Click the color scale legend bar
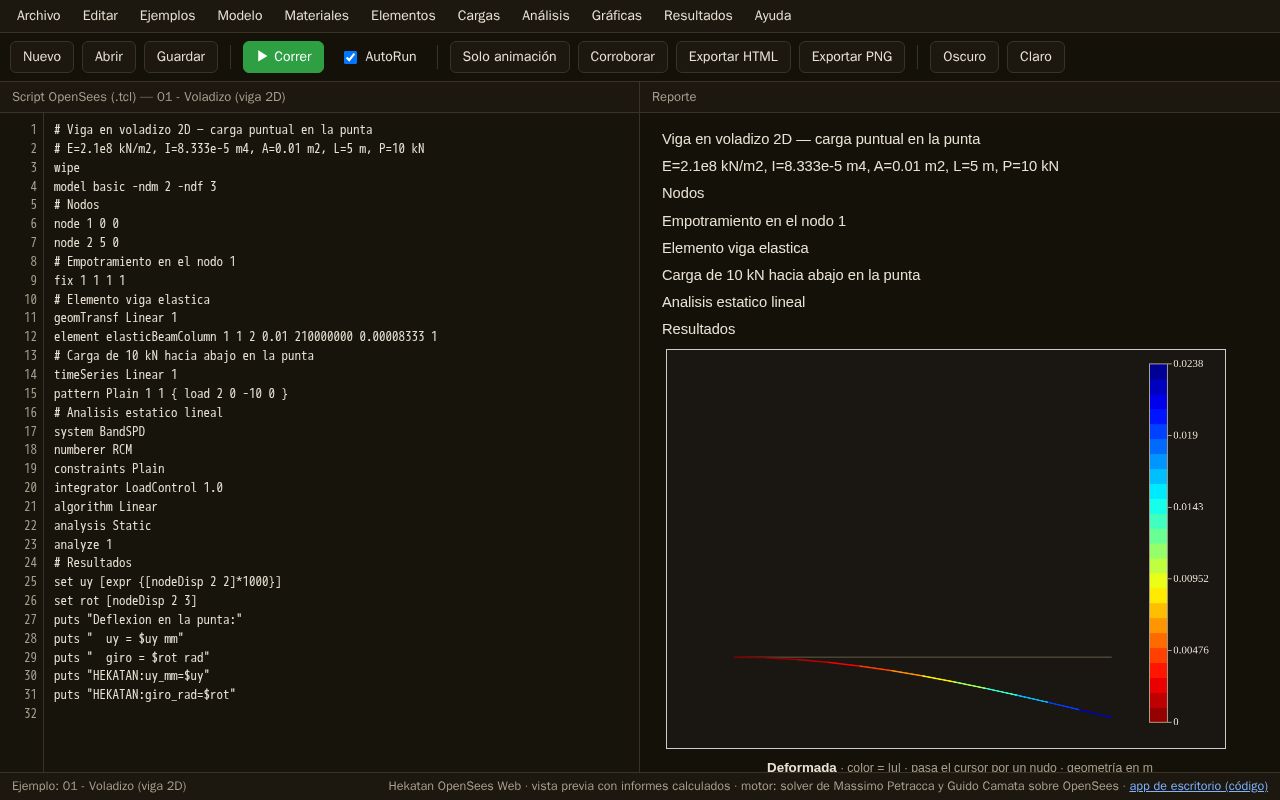Viewport: 1280px width, 800px height. [1158, 542]
